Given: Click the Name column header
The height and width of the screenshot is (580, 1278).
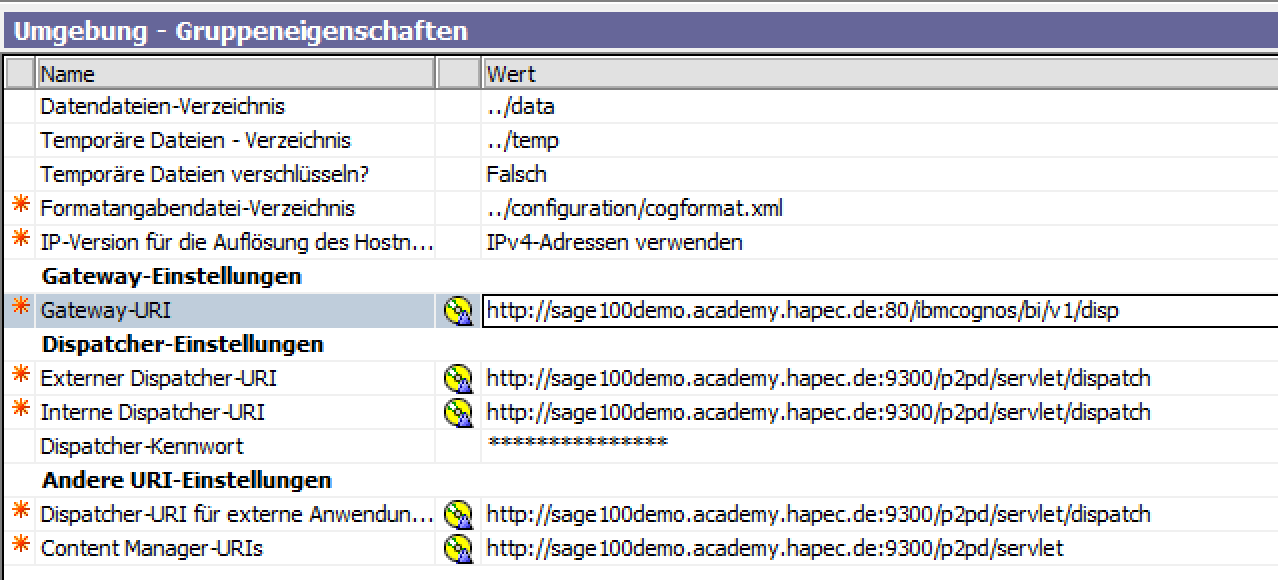Looking at the screenshot, I should [235, 74].
